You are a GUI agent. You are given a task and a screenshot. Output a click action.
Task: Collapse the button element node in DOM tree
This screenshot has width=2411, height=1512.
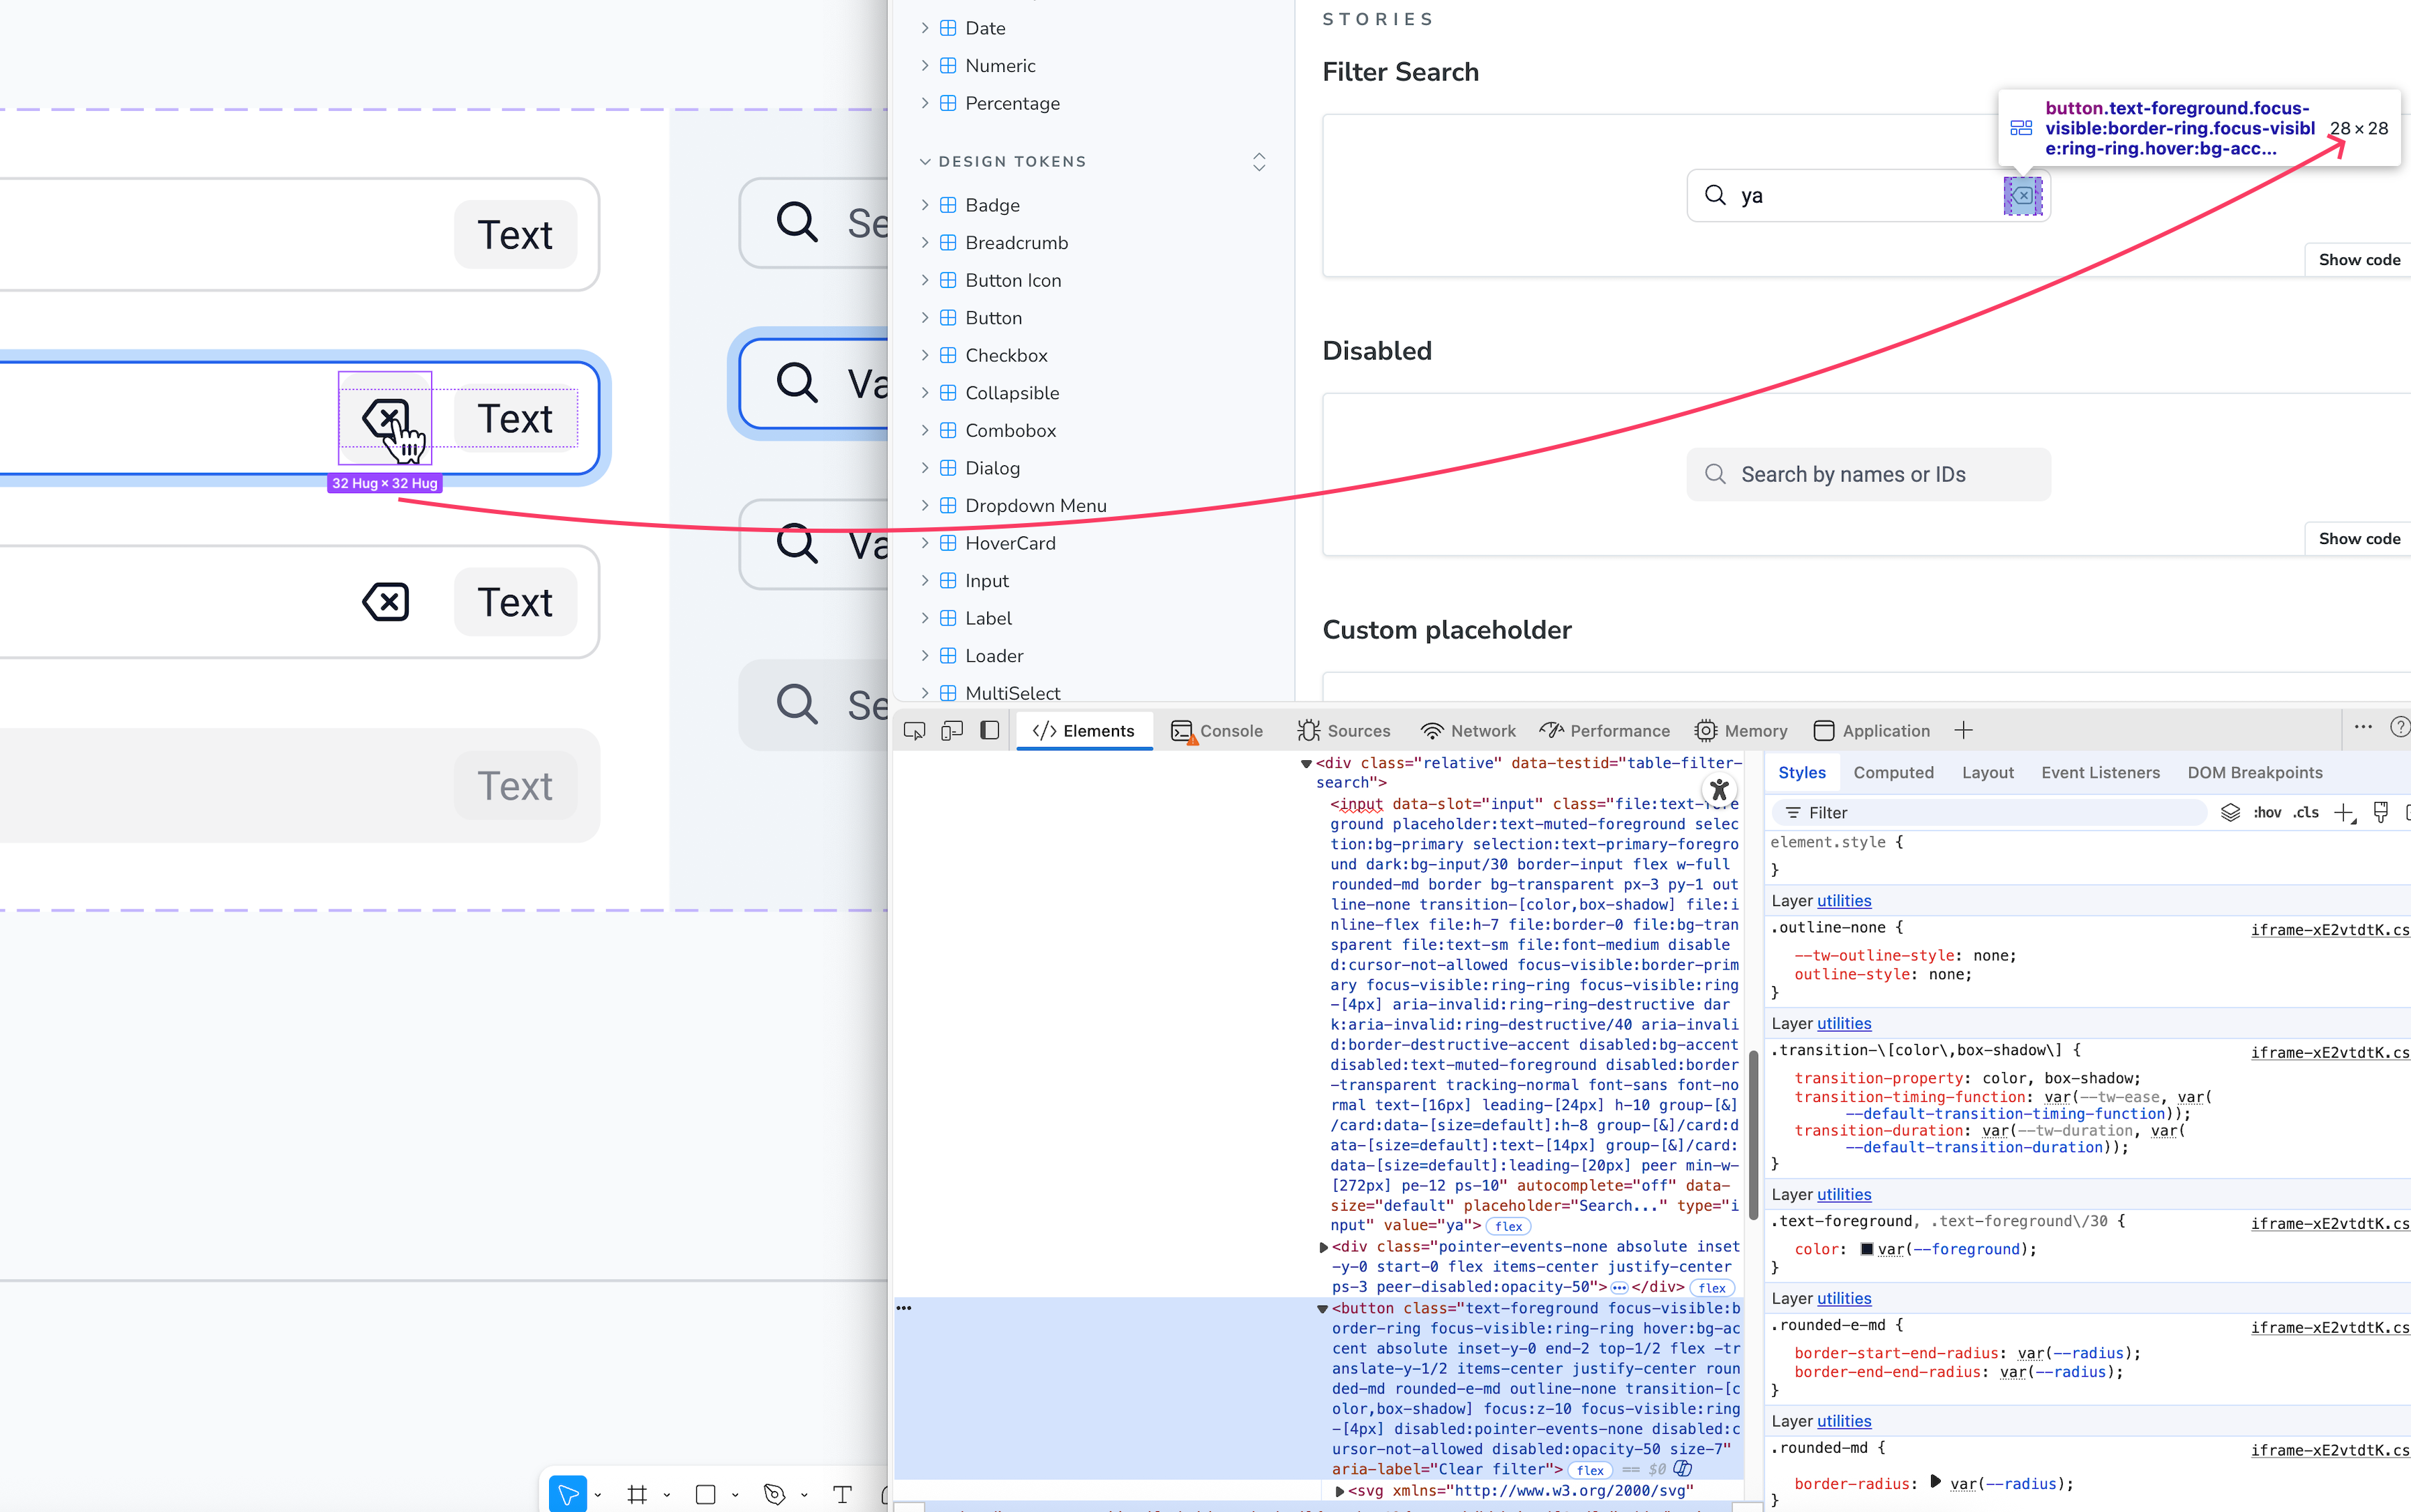1322,1309
